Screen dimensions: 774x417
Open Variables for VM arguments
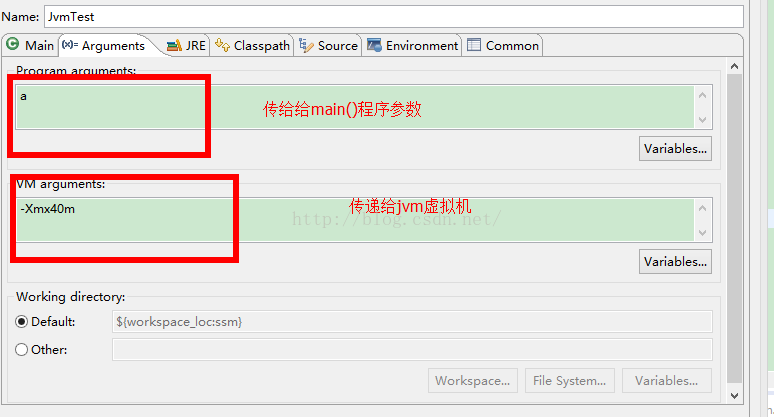[675, 262]
